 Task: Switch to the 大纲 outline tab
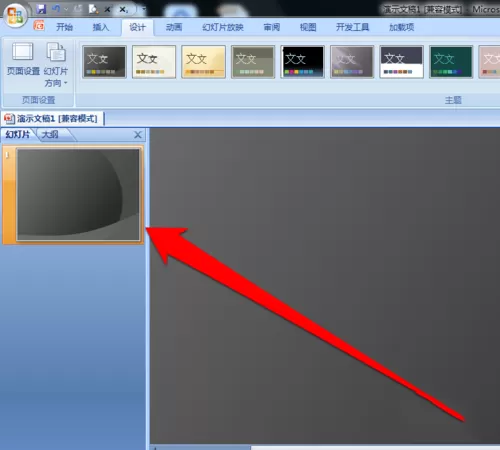(50, 134)
